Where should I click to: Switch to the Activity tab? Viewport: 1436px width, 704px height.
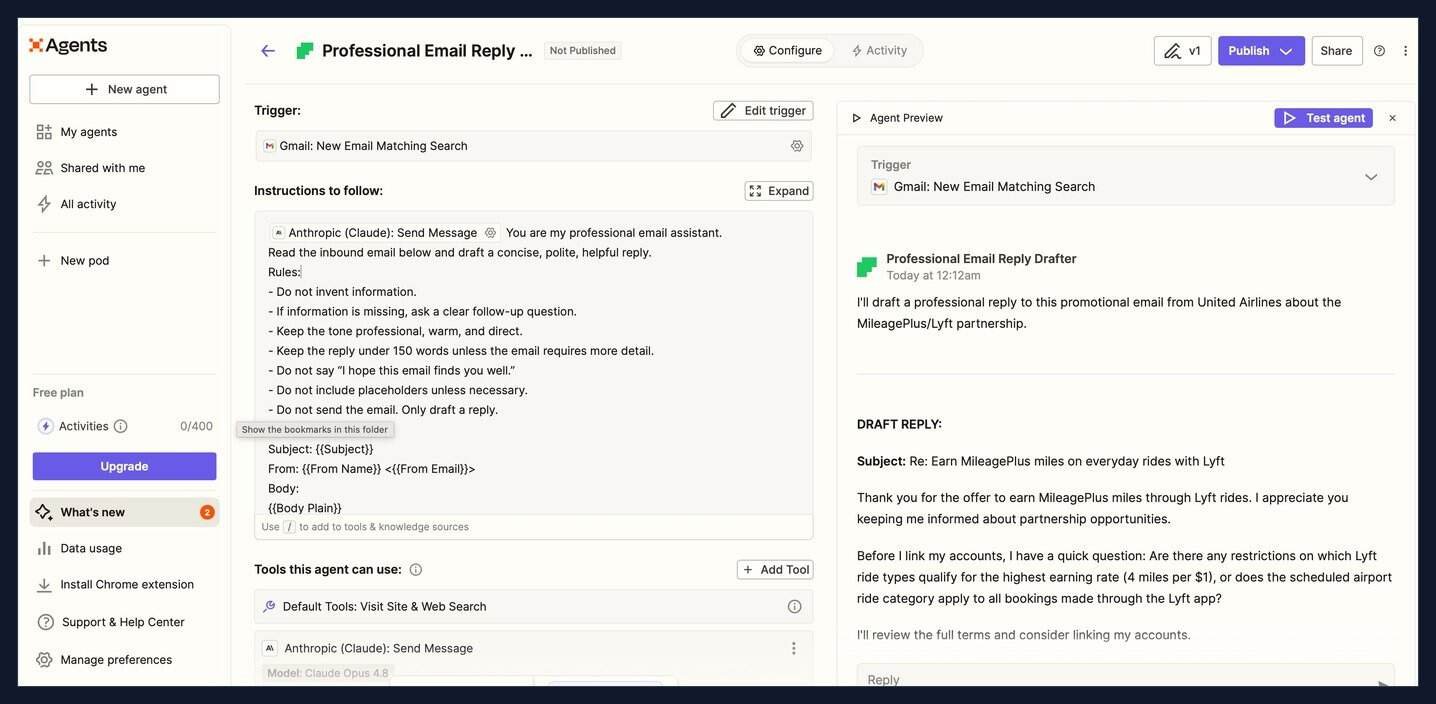click(x=879, y=50)
